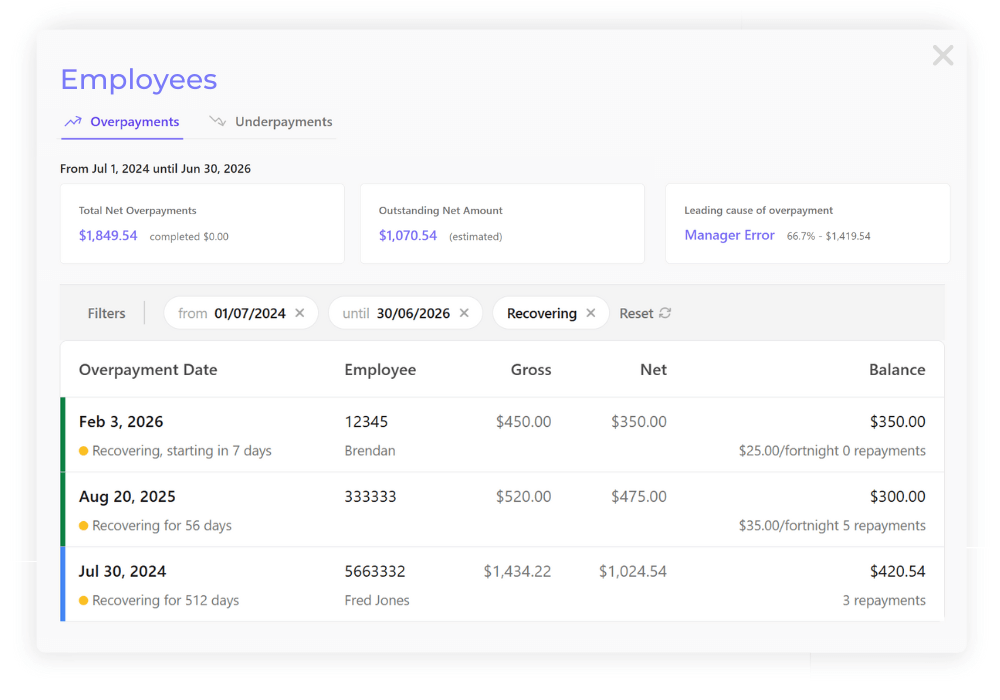Open the from date filter chip
Screen dimensions: 1000x700
click(235, 313)
